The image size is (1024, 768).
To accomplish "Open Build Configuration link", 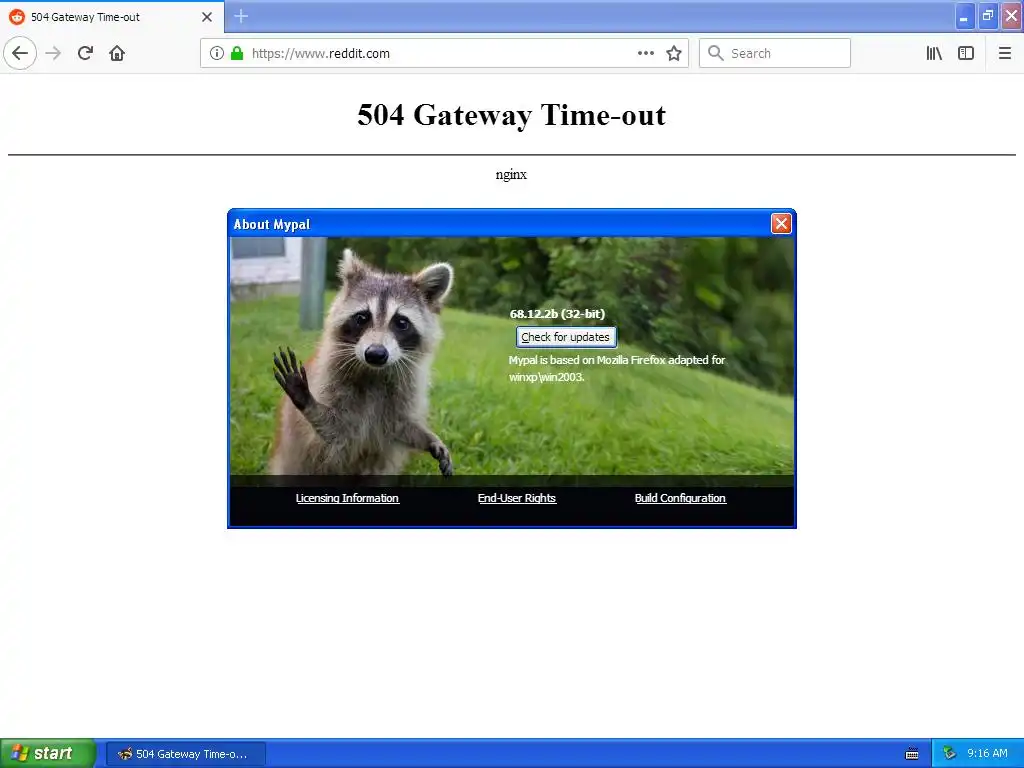I will [680, 498].
